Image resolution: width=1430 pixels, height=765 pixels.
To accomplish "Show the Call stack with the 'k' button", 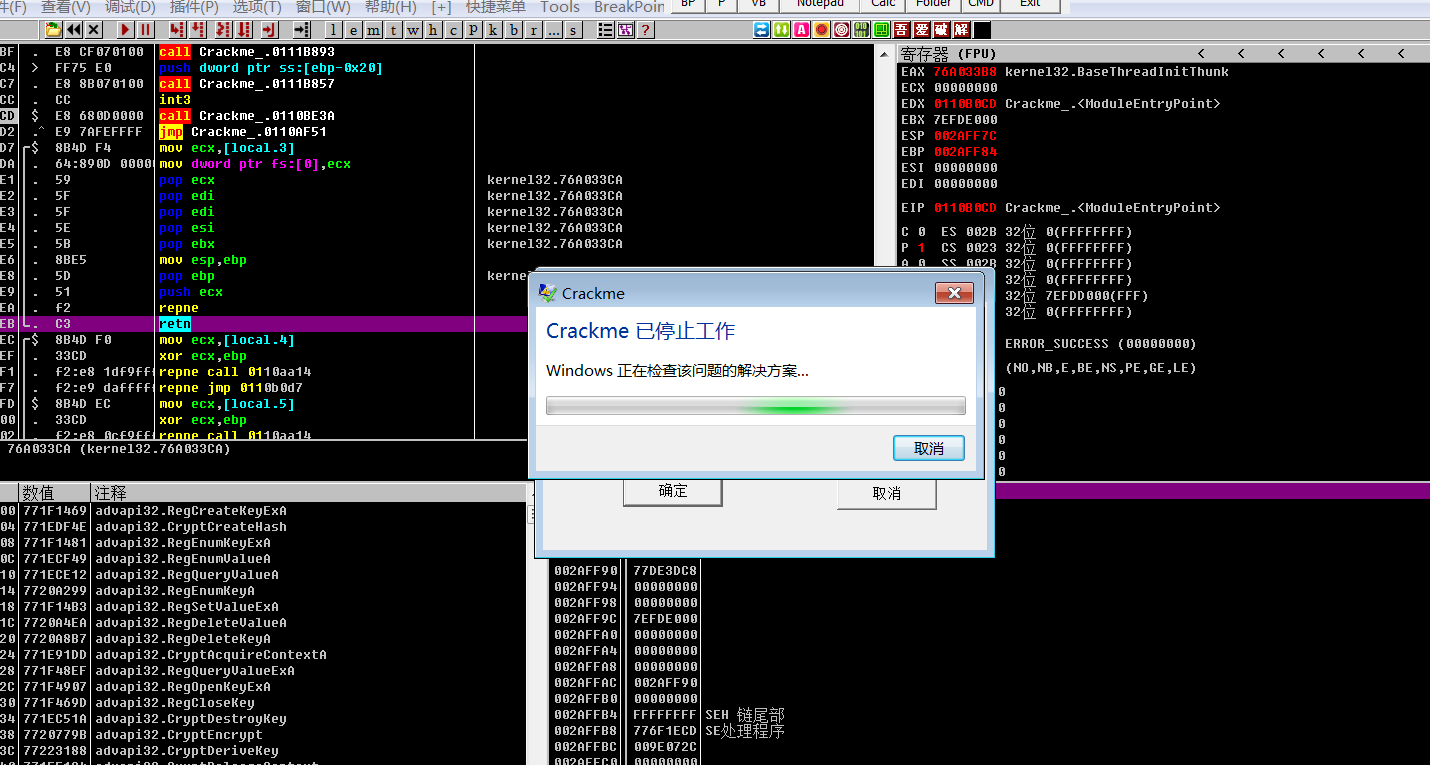I will 493,30.
